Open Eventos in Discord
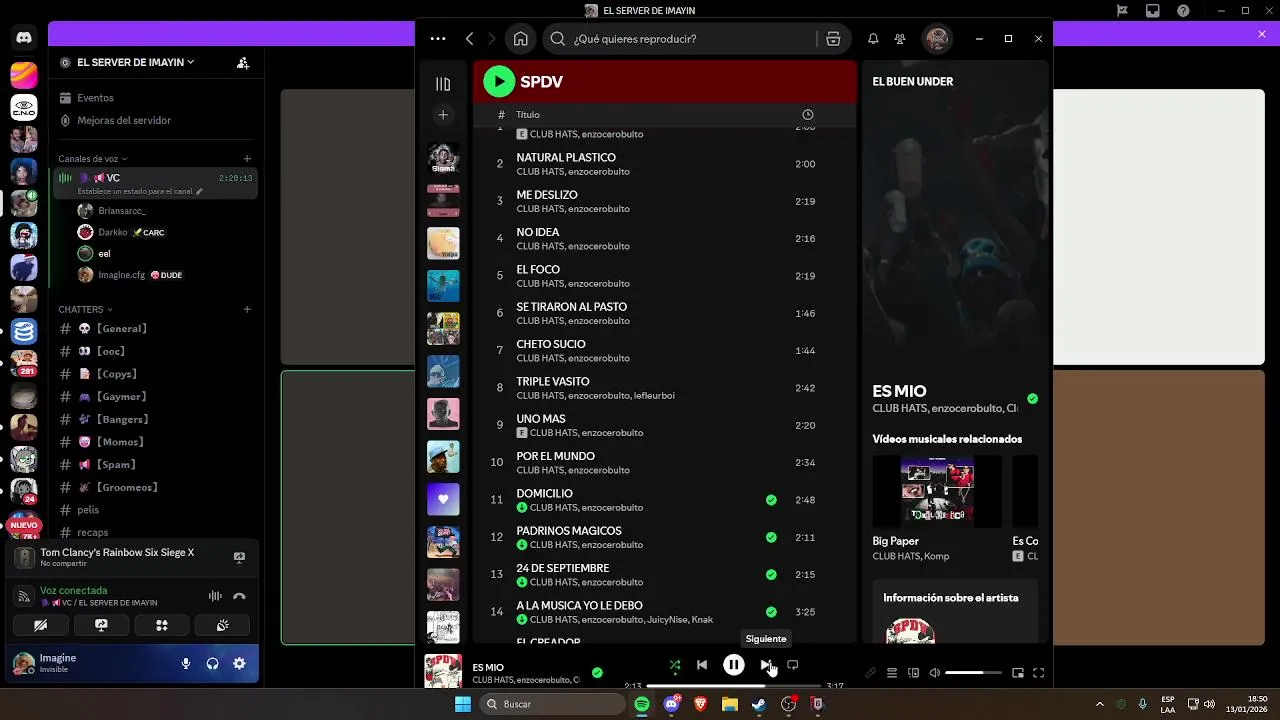Screen dimensions: 1280x720 pyautogui.click(x=155, y=98)
